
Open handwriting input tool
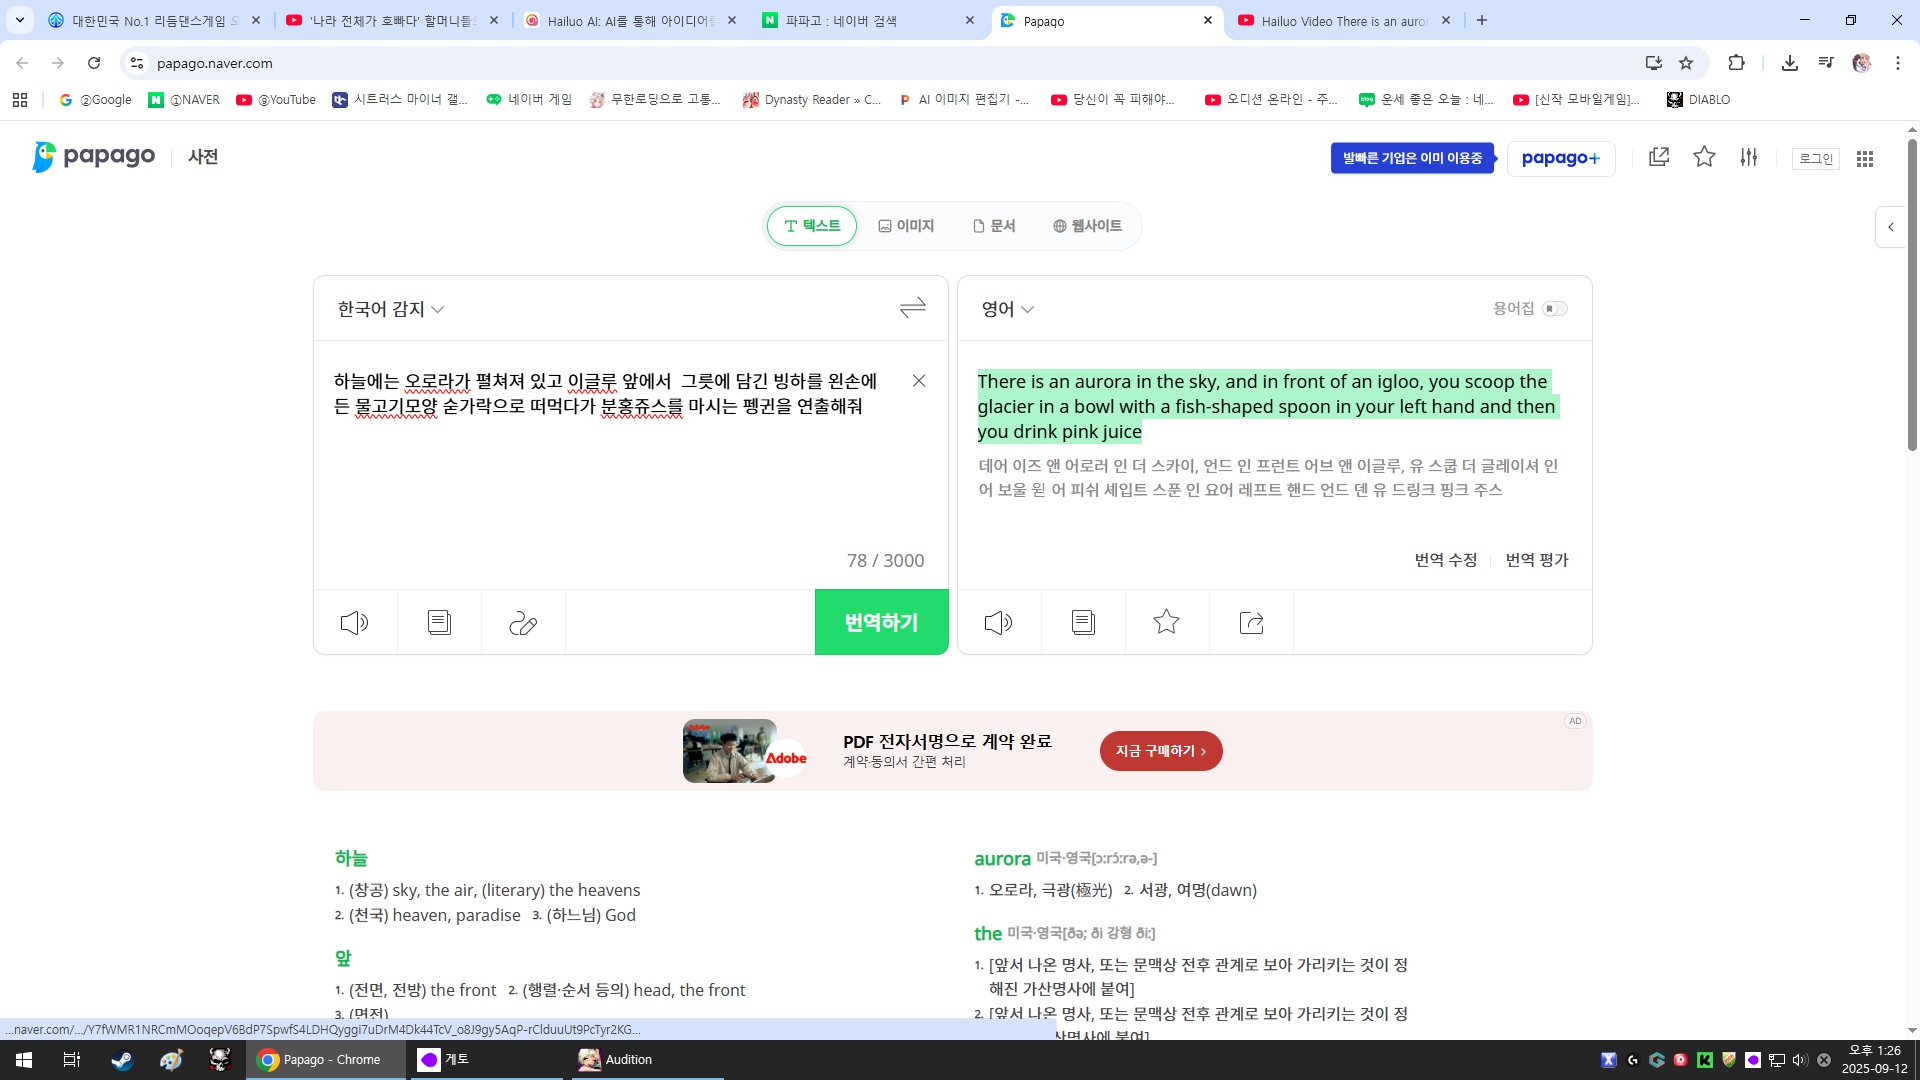coord(523,623)
